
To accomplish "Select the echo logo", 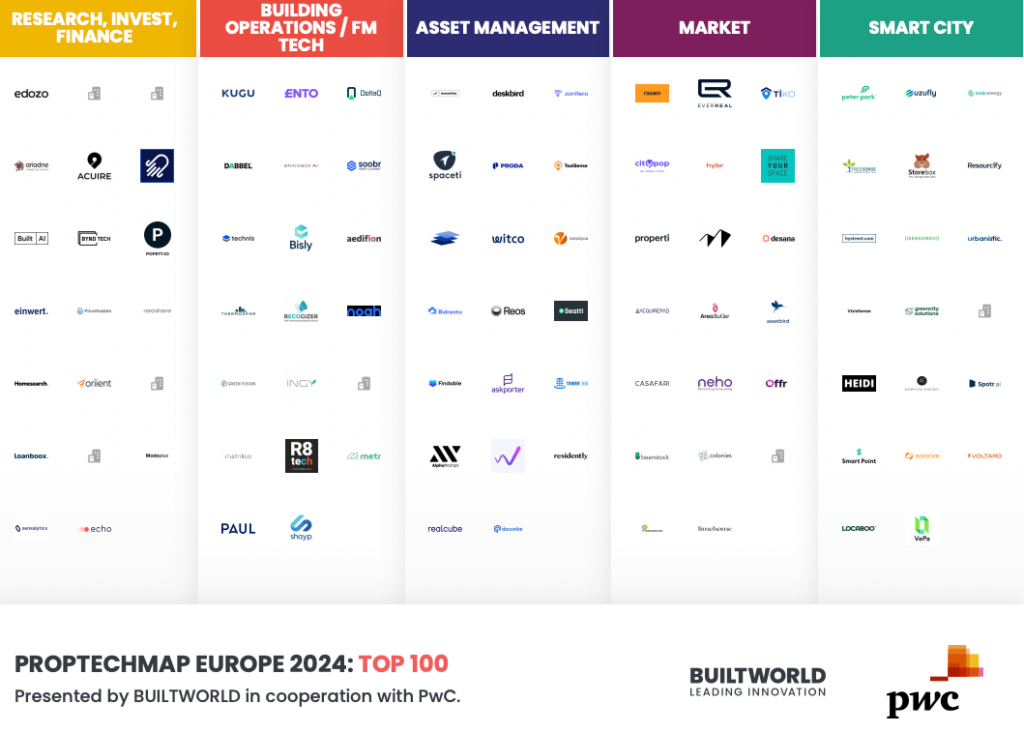I will click(x=95, y=529).
